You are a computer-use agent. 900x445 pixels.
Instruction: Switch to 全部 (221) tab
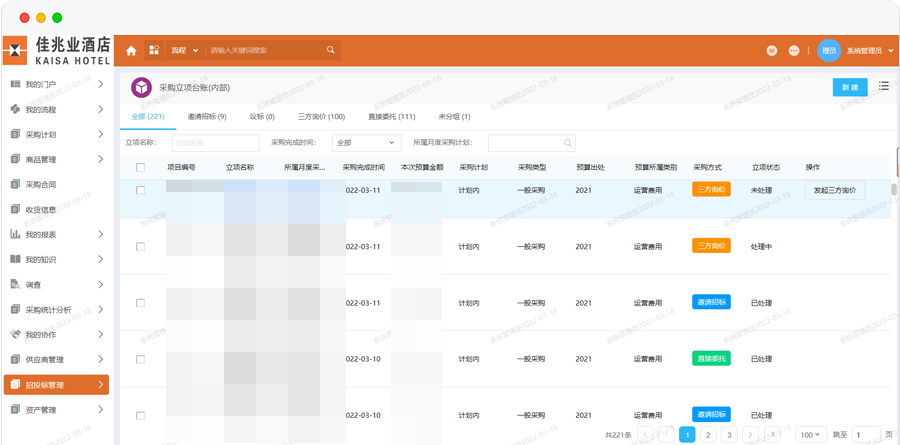(x=148, y=117)
